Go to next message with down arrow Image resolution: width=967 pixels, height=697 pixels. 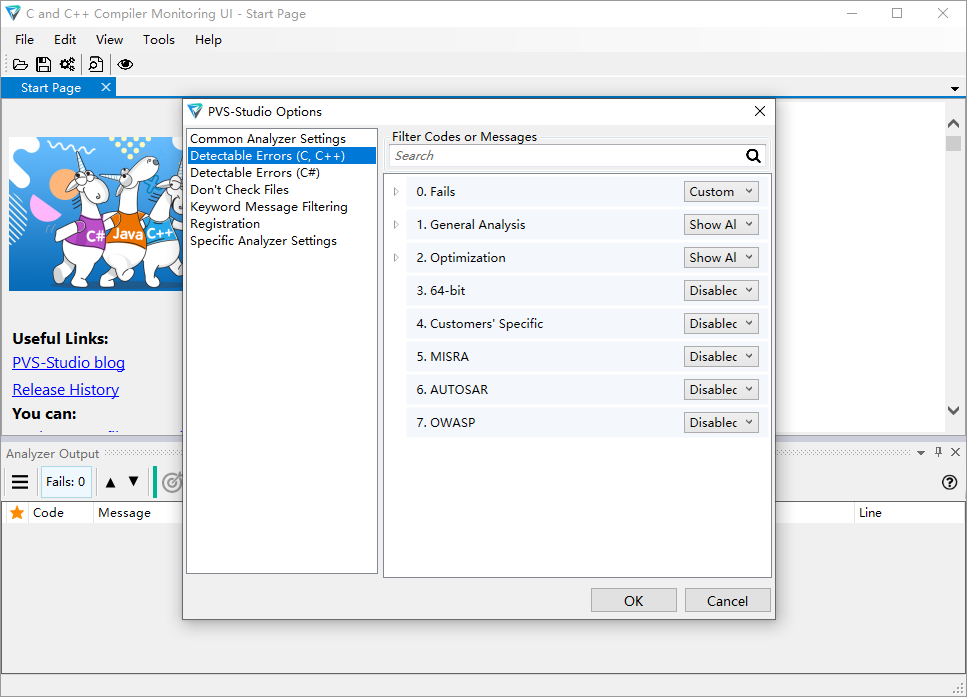pos(133,481)
